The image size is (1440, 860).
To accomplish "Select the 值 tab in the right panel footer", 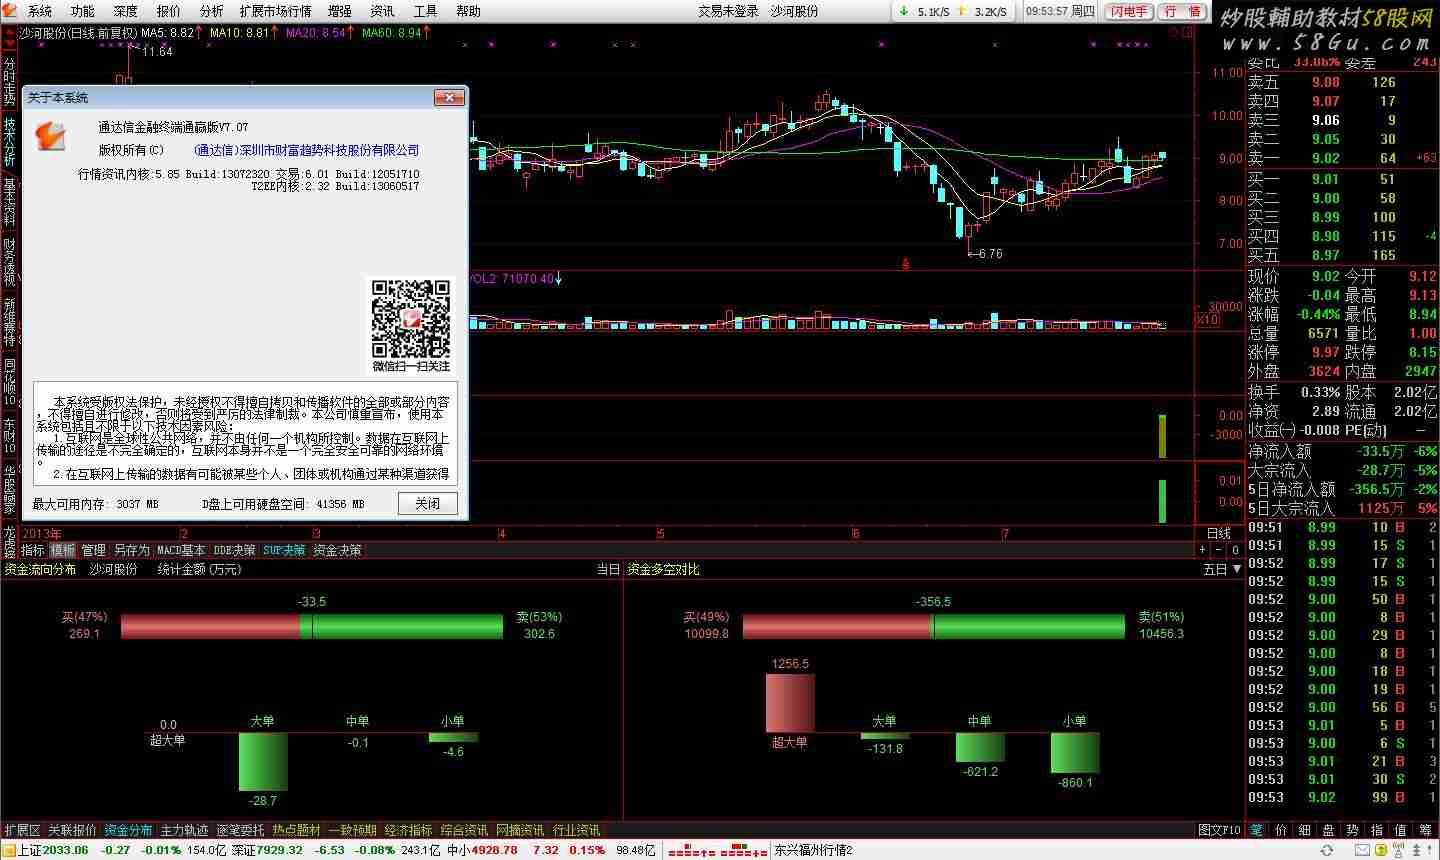I will tap(1401, 830).
